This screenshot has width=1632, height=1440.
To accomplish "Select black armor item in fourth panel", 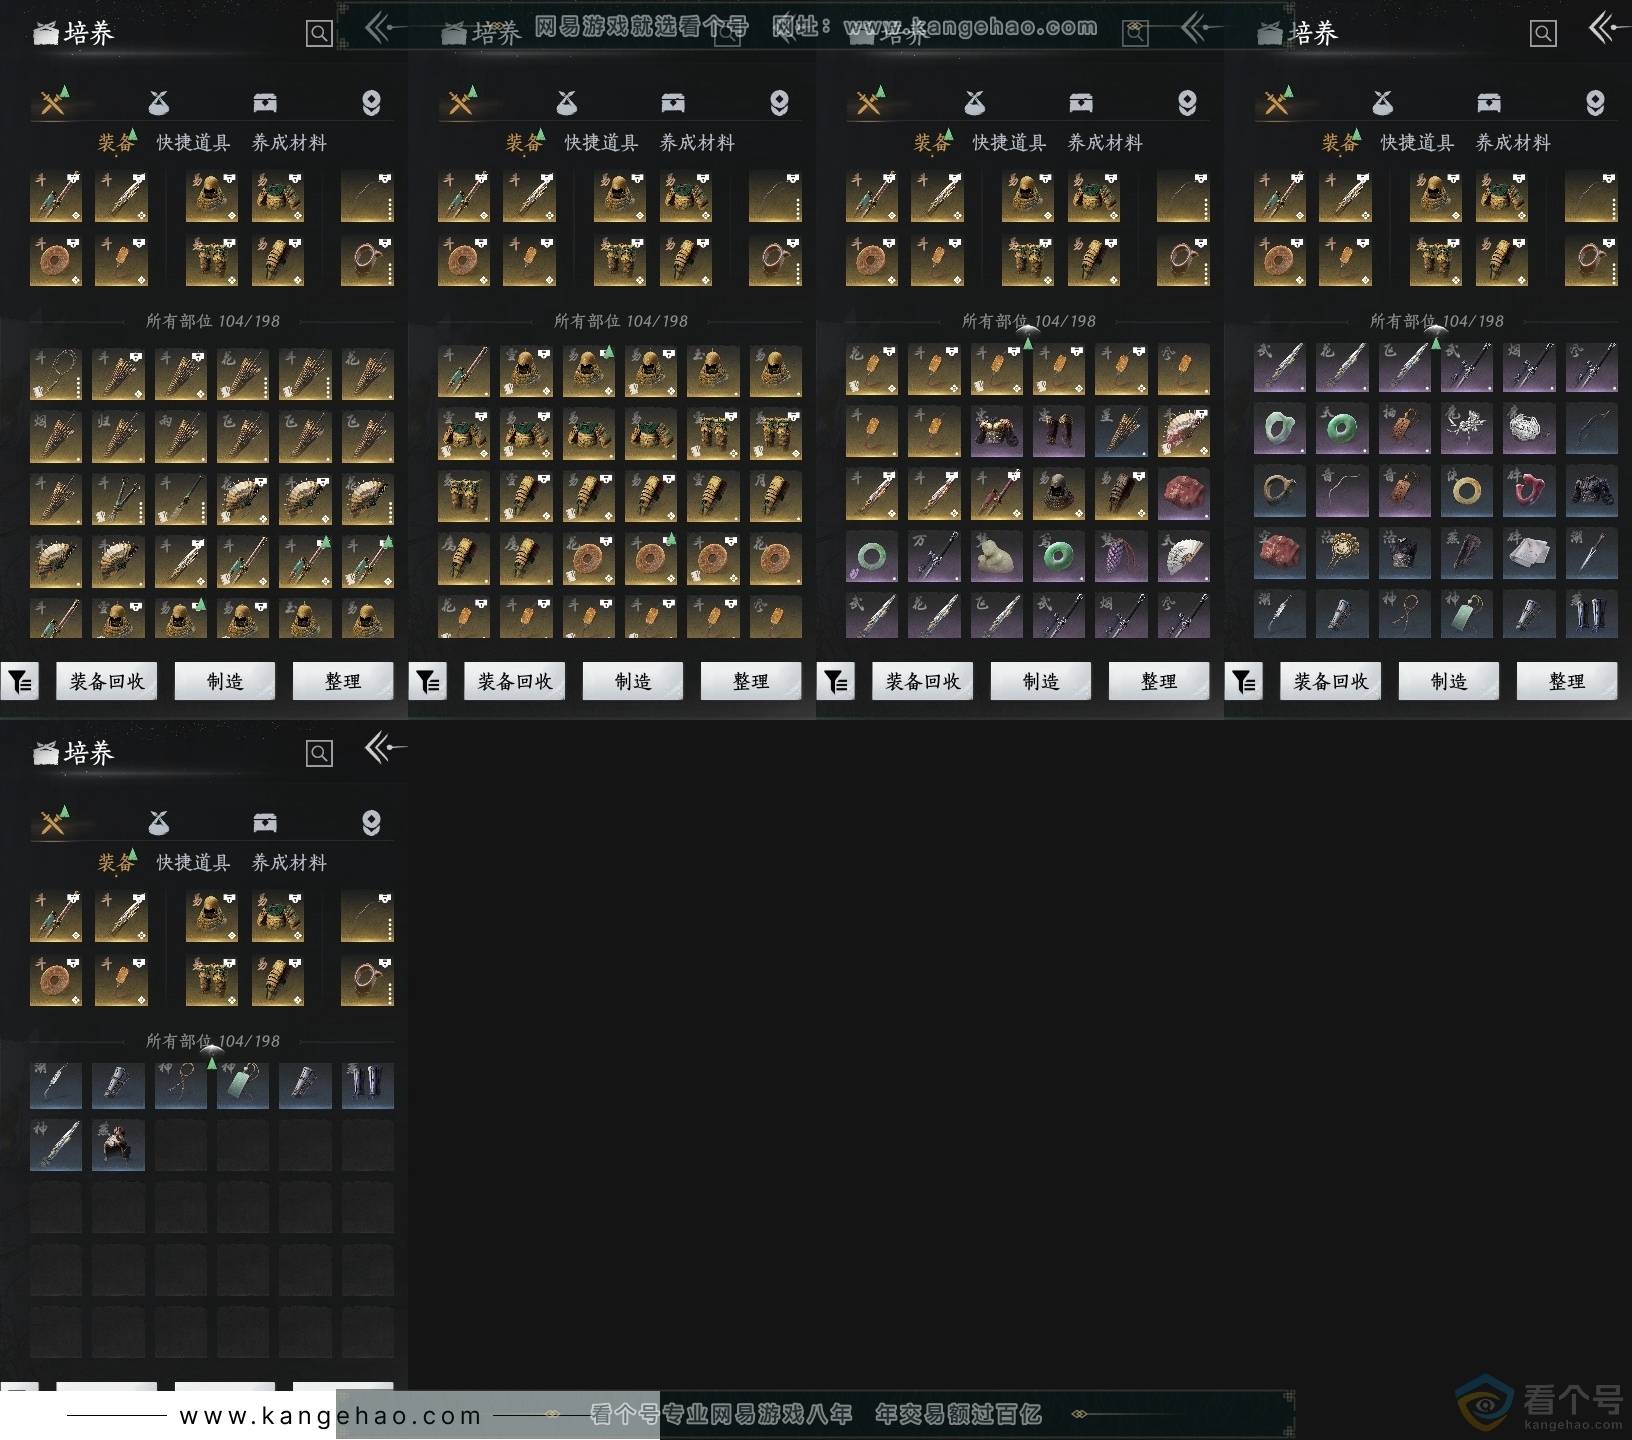I will coord(1592,491).
